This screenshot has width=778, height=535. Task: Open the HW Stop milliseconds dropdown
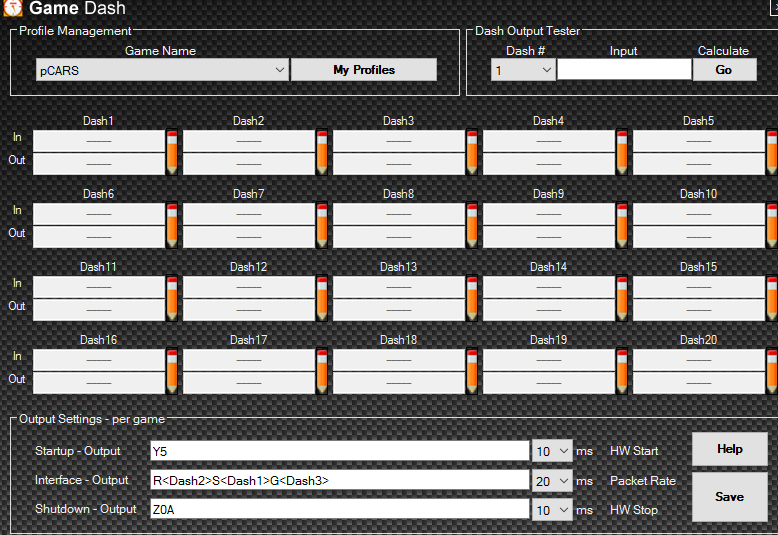click(552, 510)
